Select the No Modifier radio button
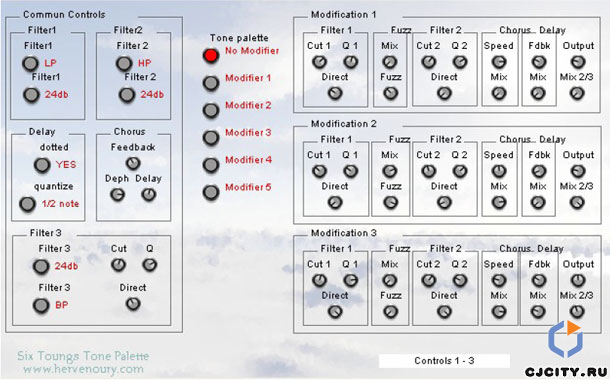 [210, 56]
